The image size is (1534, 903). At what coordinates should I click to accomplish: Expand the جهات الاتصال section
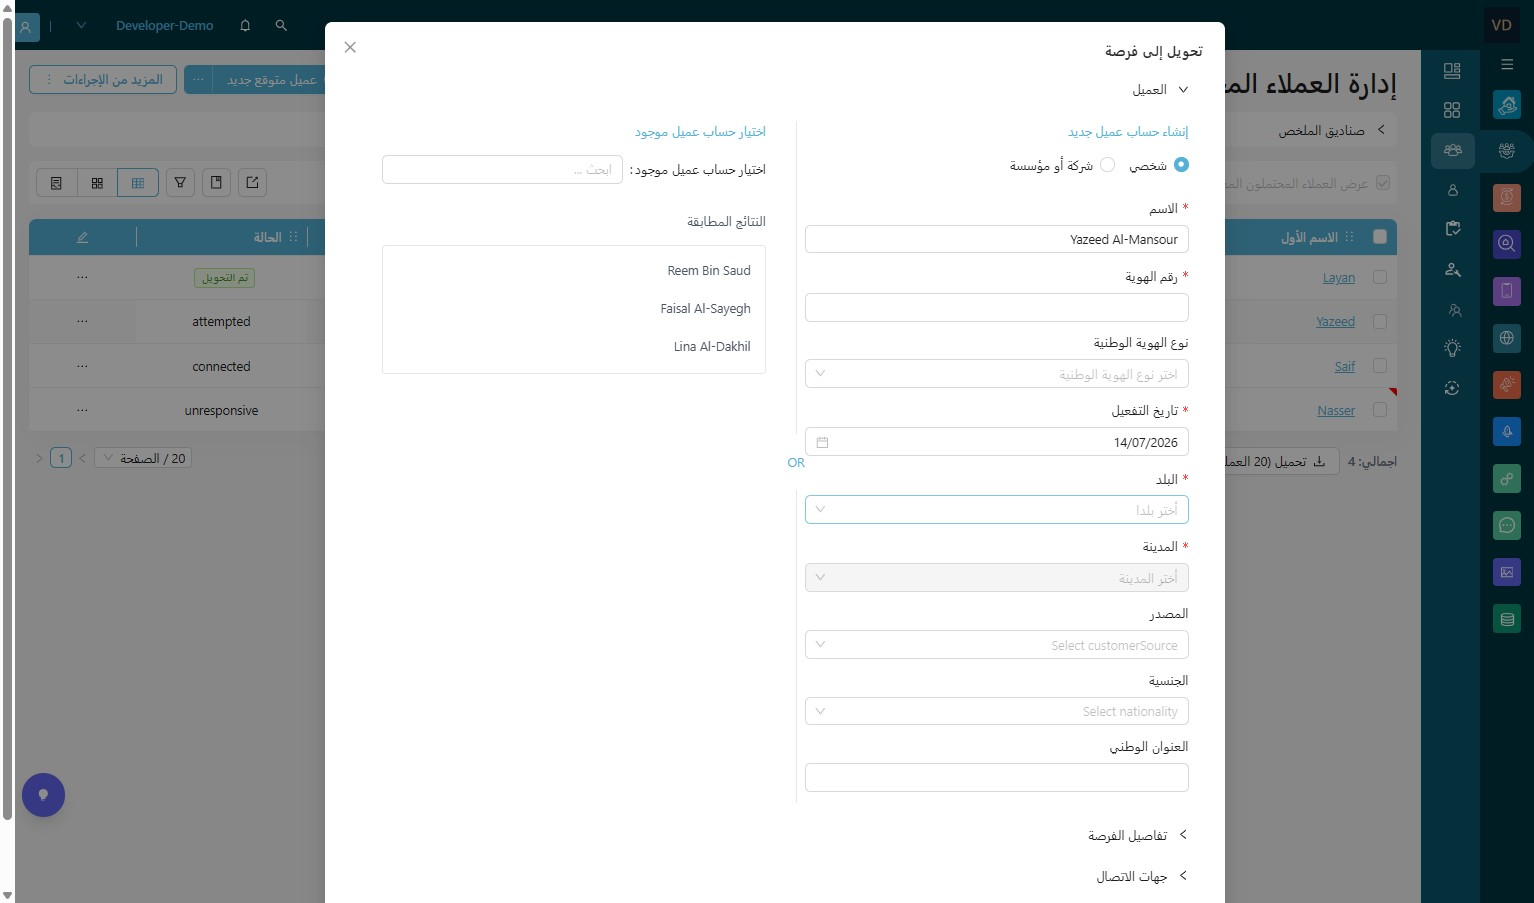pyautogui.click(x=1142, y=876)
